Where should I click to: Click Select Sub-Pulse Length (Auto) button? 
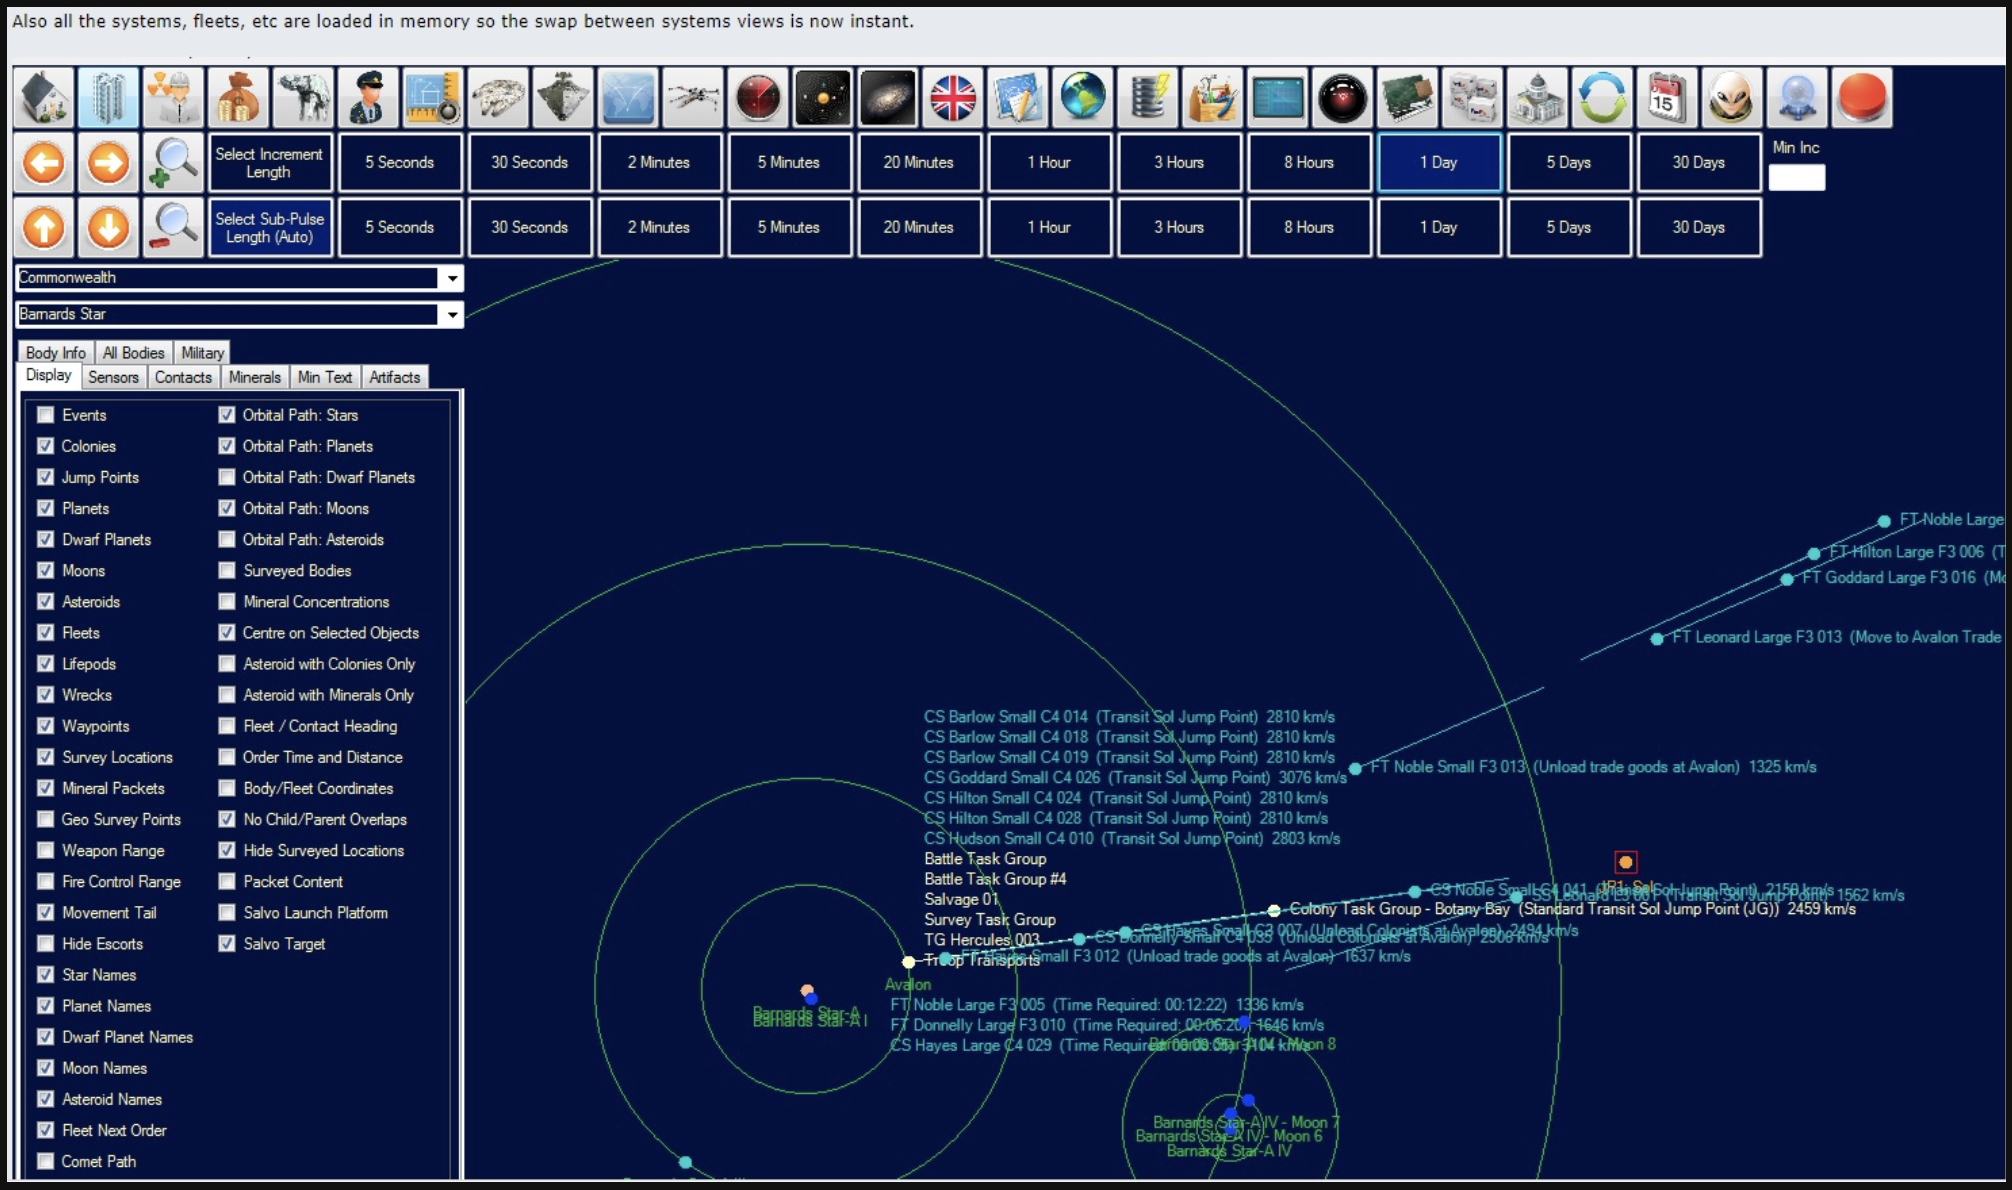click(x=270, y=227)
